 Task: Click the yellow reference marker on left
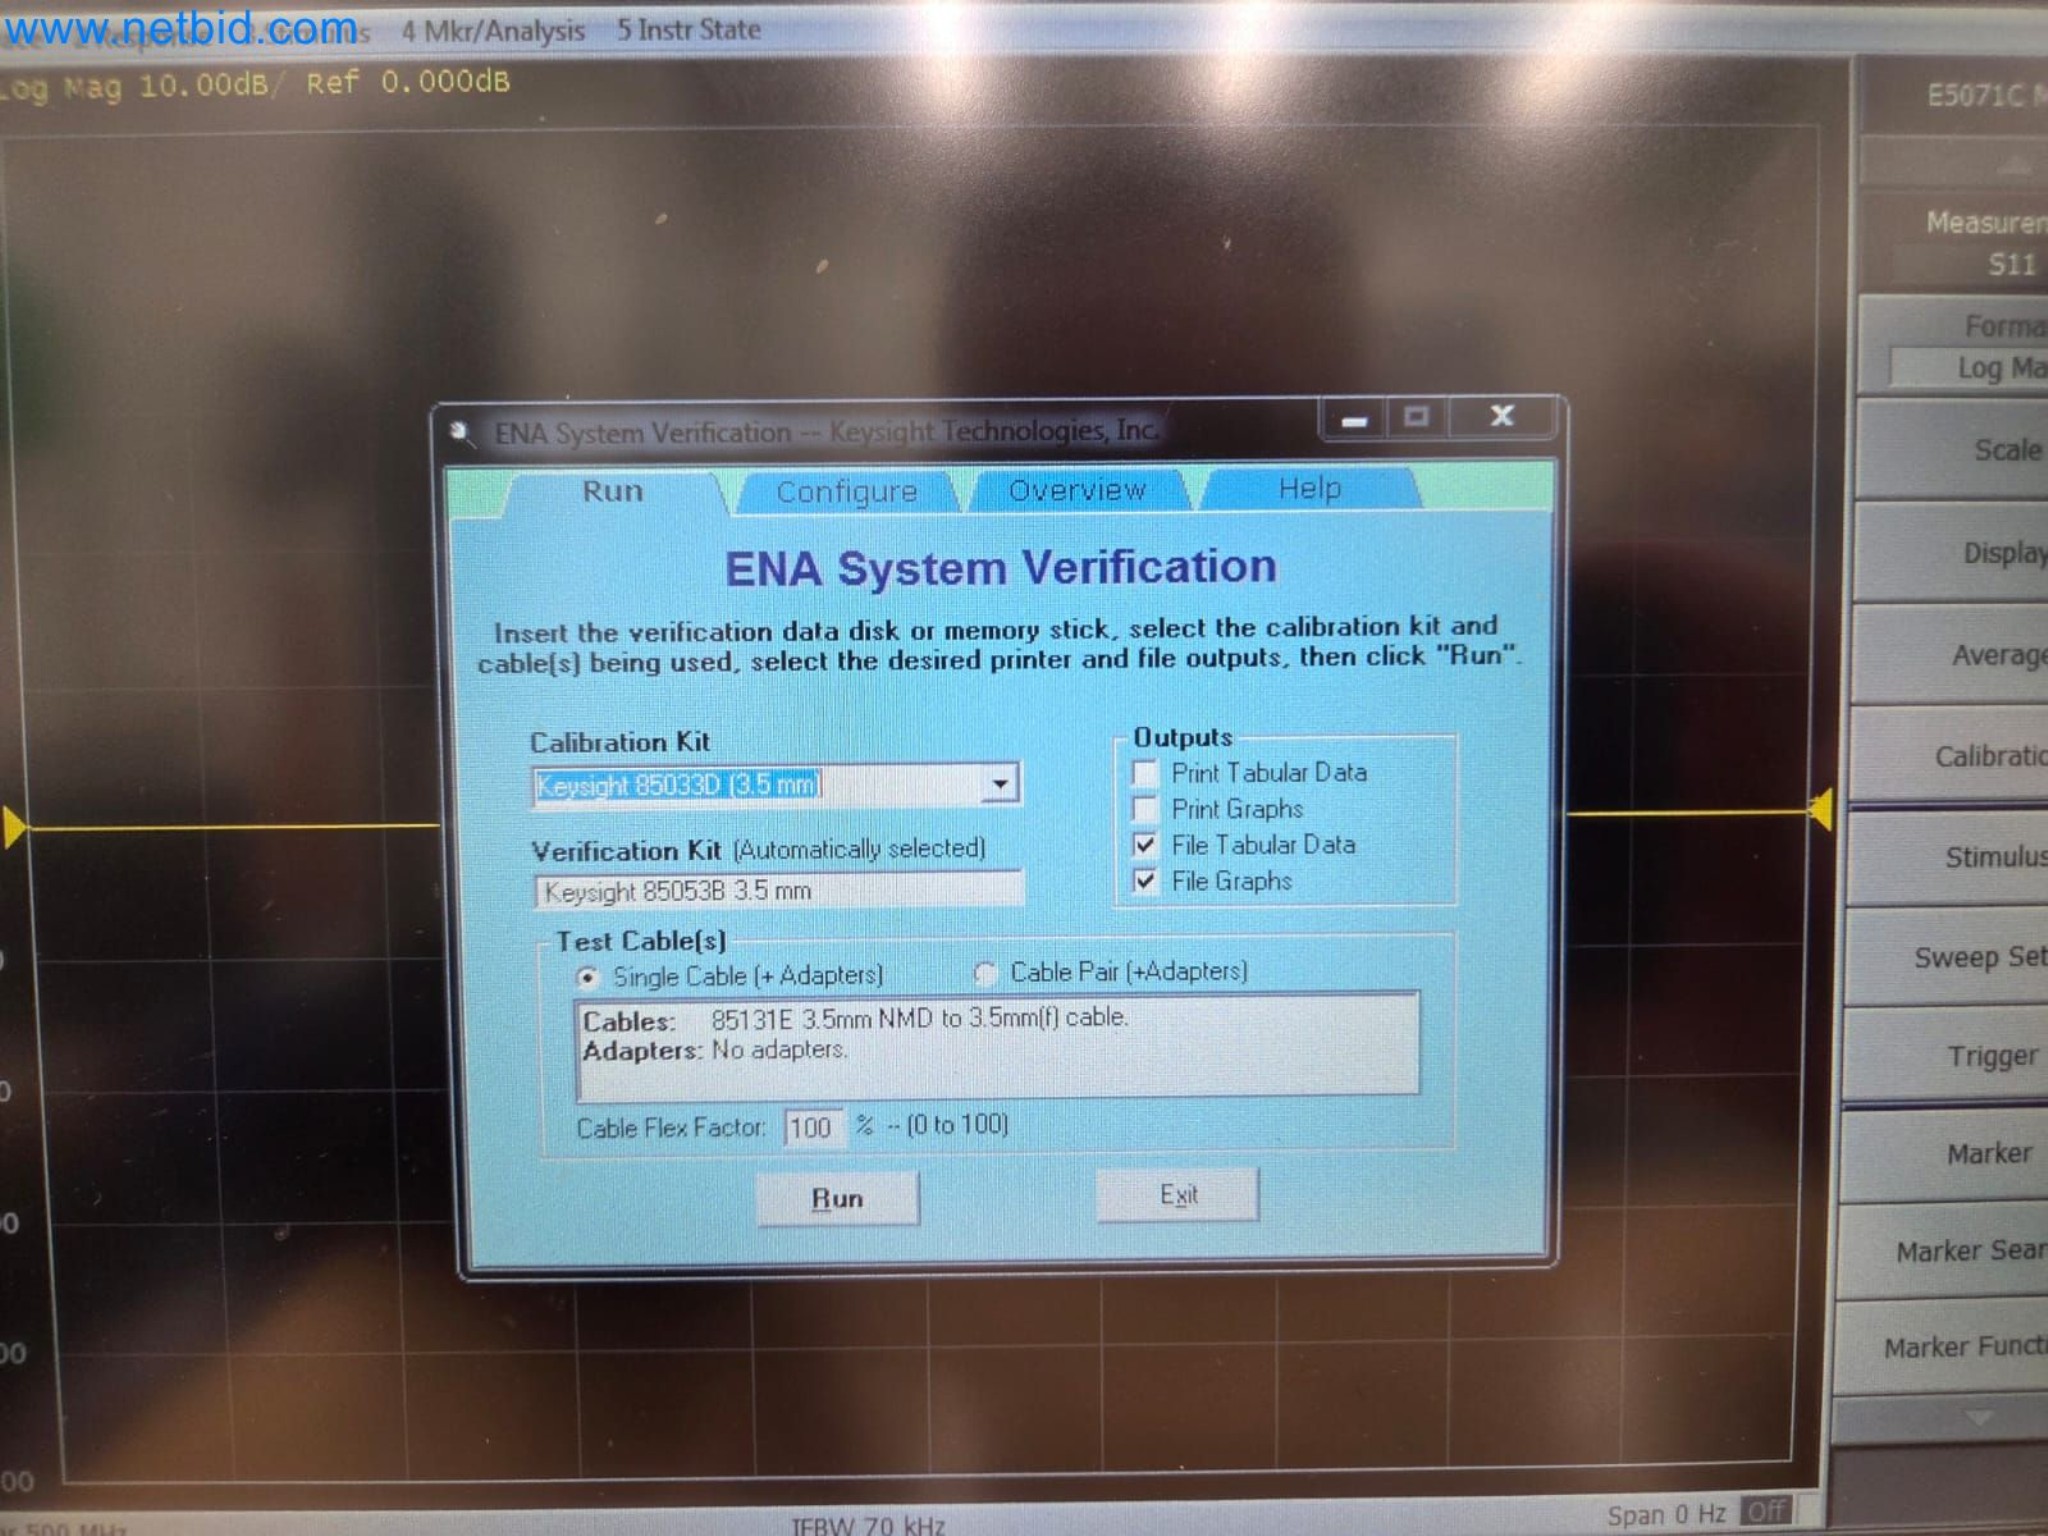point(14,828)
